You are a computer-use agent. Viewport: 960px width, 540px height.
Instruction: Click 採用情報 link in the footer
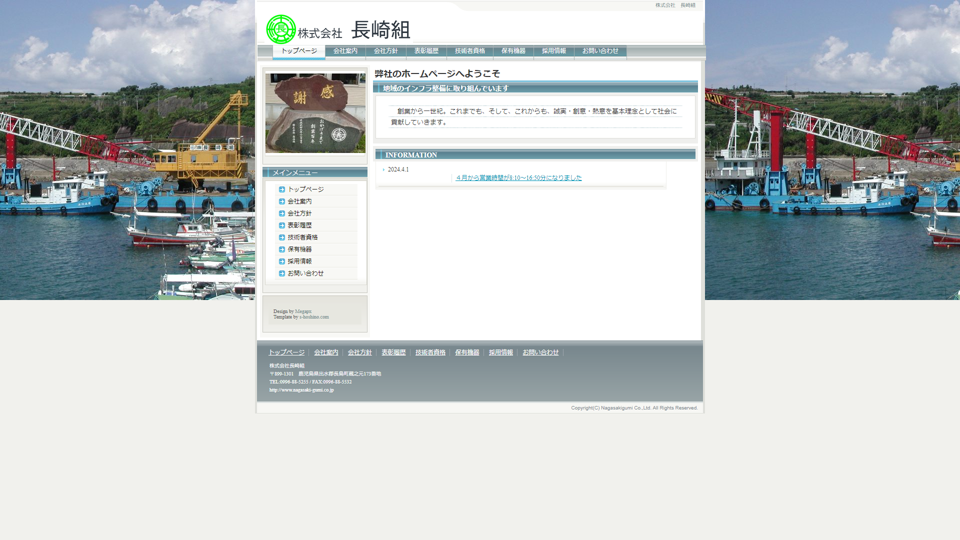500,353
